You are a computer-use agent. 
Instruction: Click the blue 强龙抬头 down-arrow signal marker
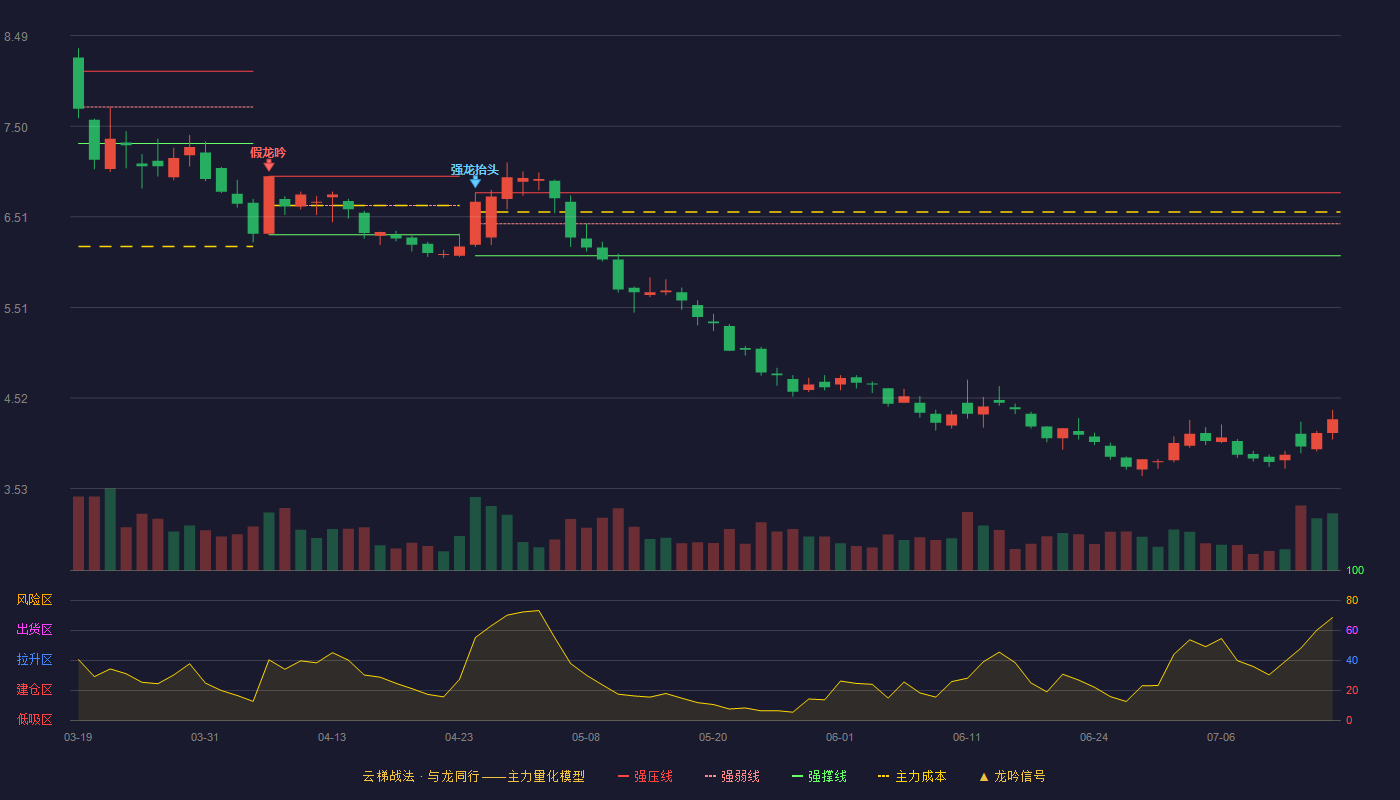[475, 181]
